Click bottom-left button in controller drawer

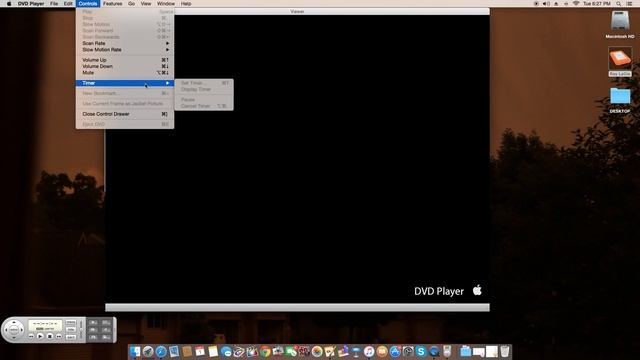click(93, 337)
